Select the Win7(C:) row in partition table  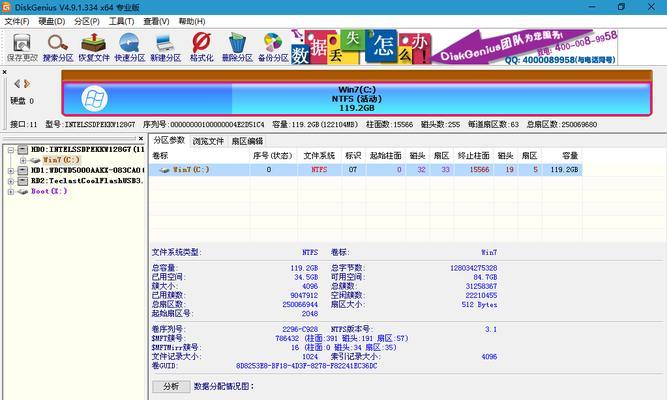pos(366,169)
